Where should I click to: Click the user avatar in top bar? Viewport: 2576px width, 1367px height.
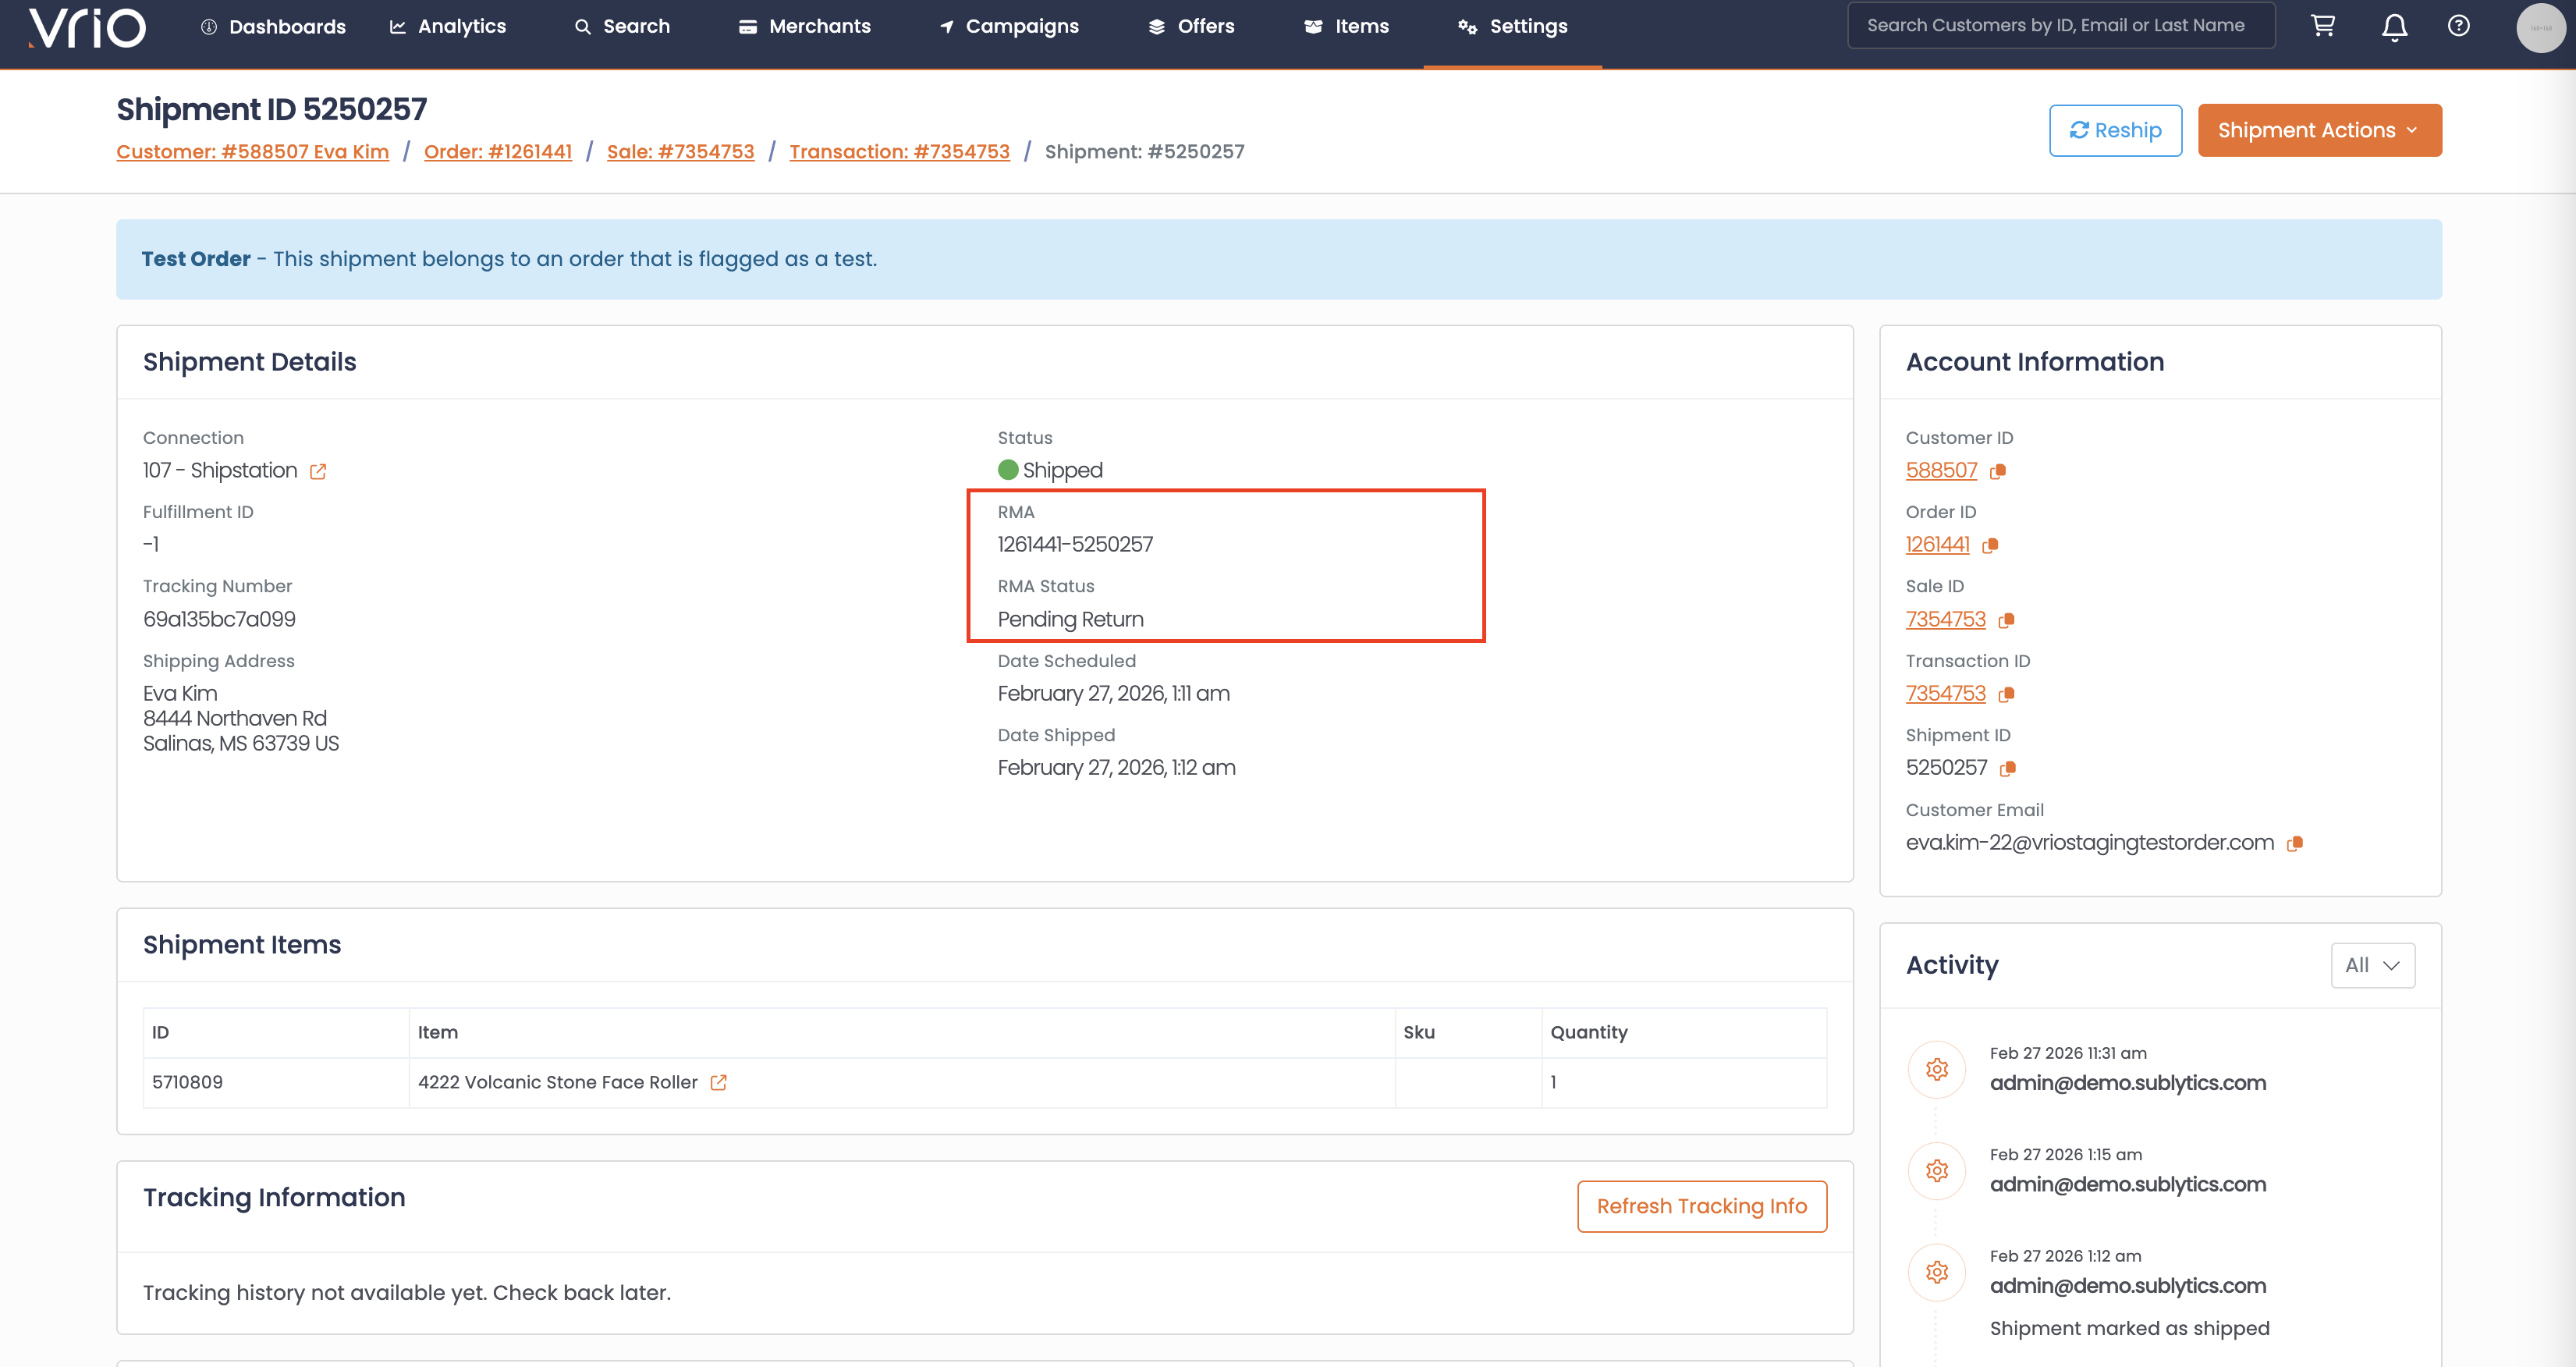[2540, 27]
